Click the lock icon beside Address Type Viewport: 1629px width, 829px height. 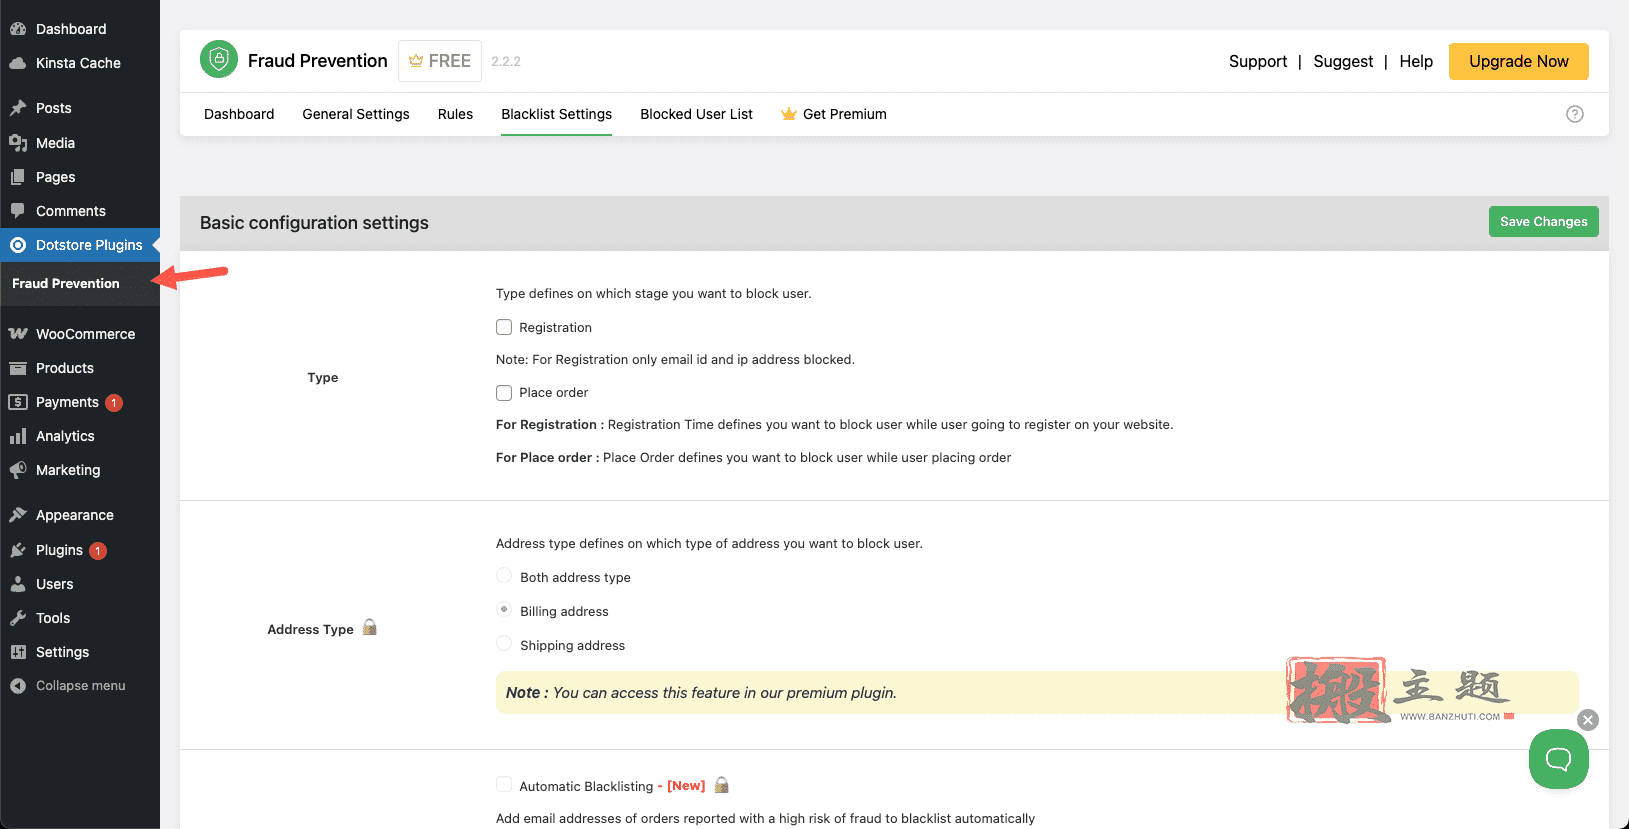[370, 627]
